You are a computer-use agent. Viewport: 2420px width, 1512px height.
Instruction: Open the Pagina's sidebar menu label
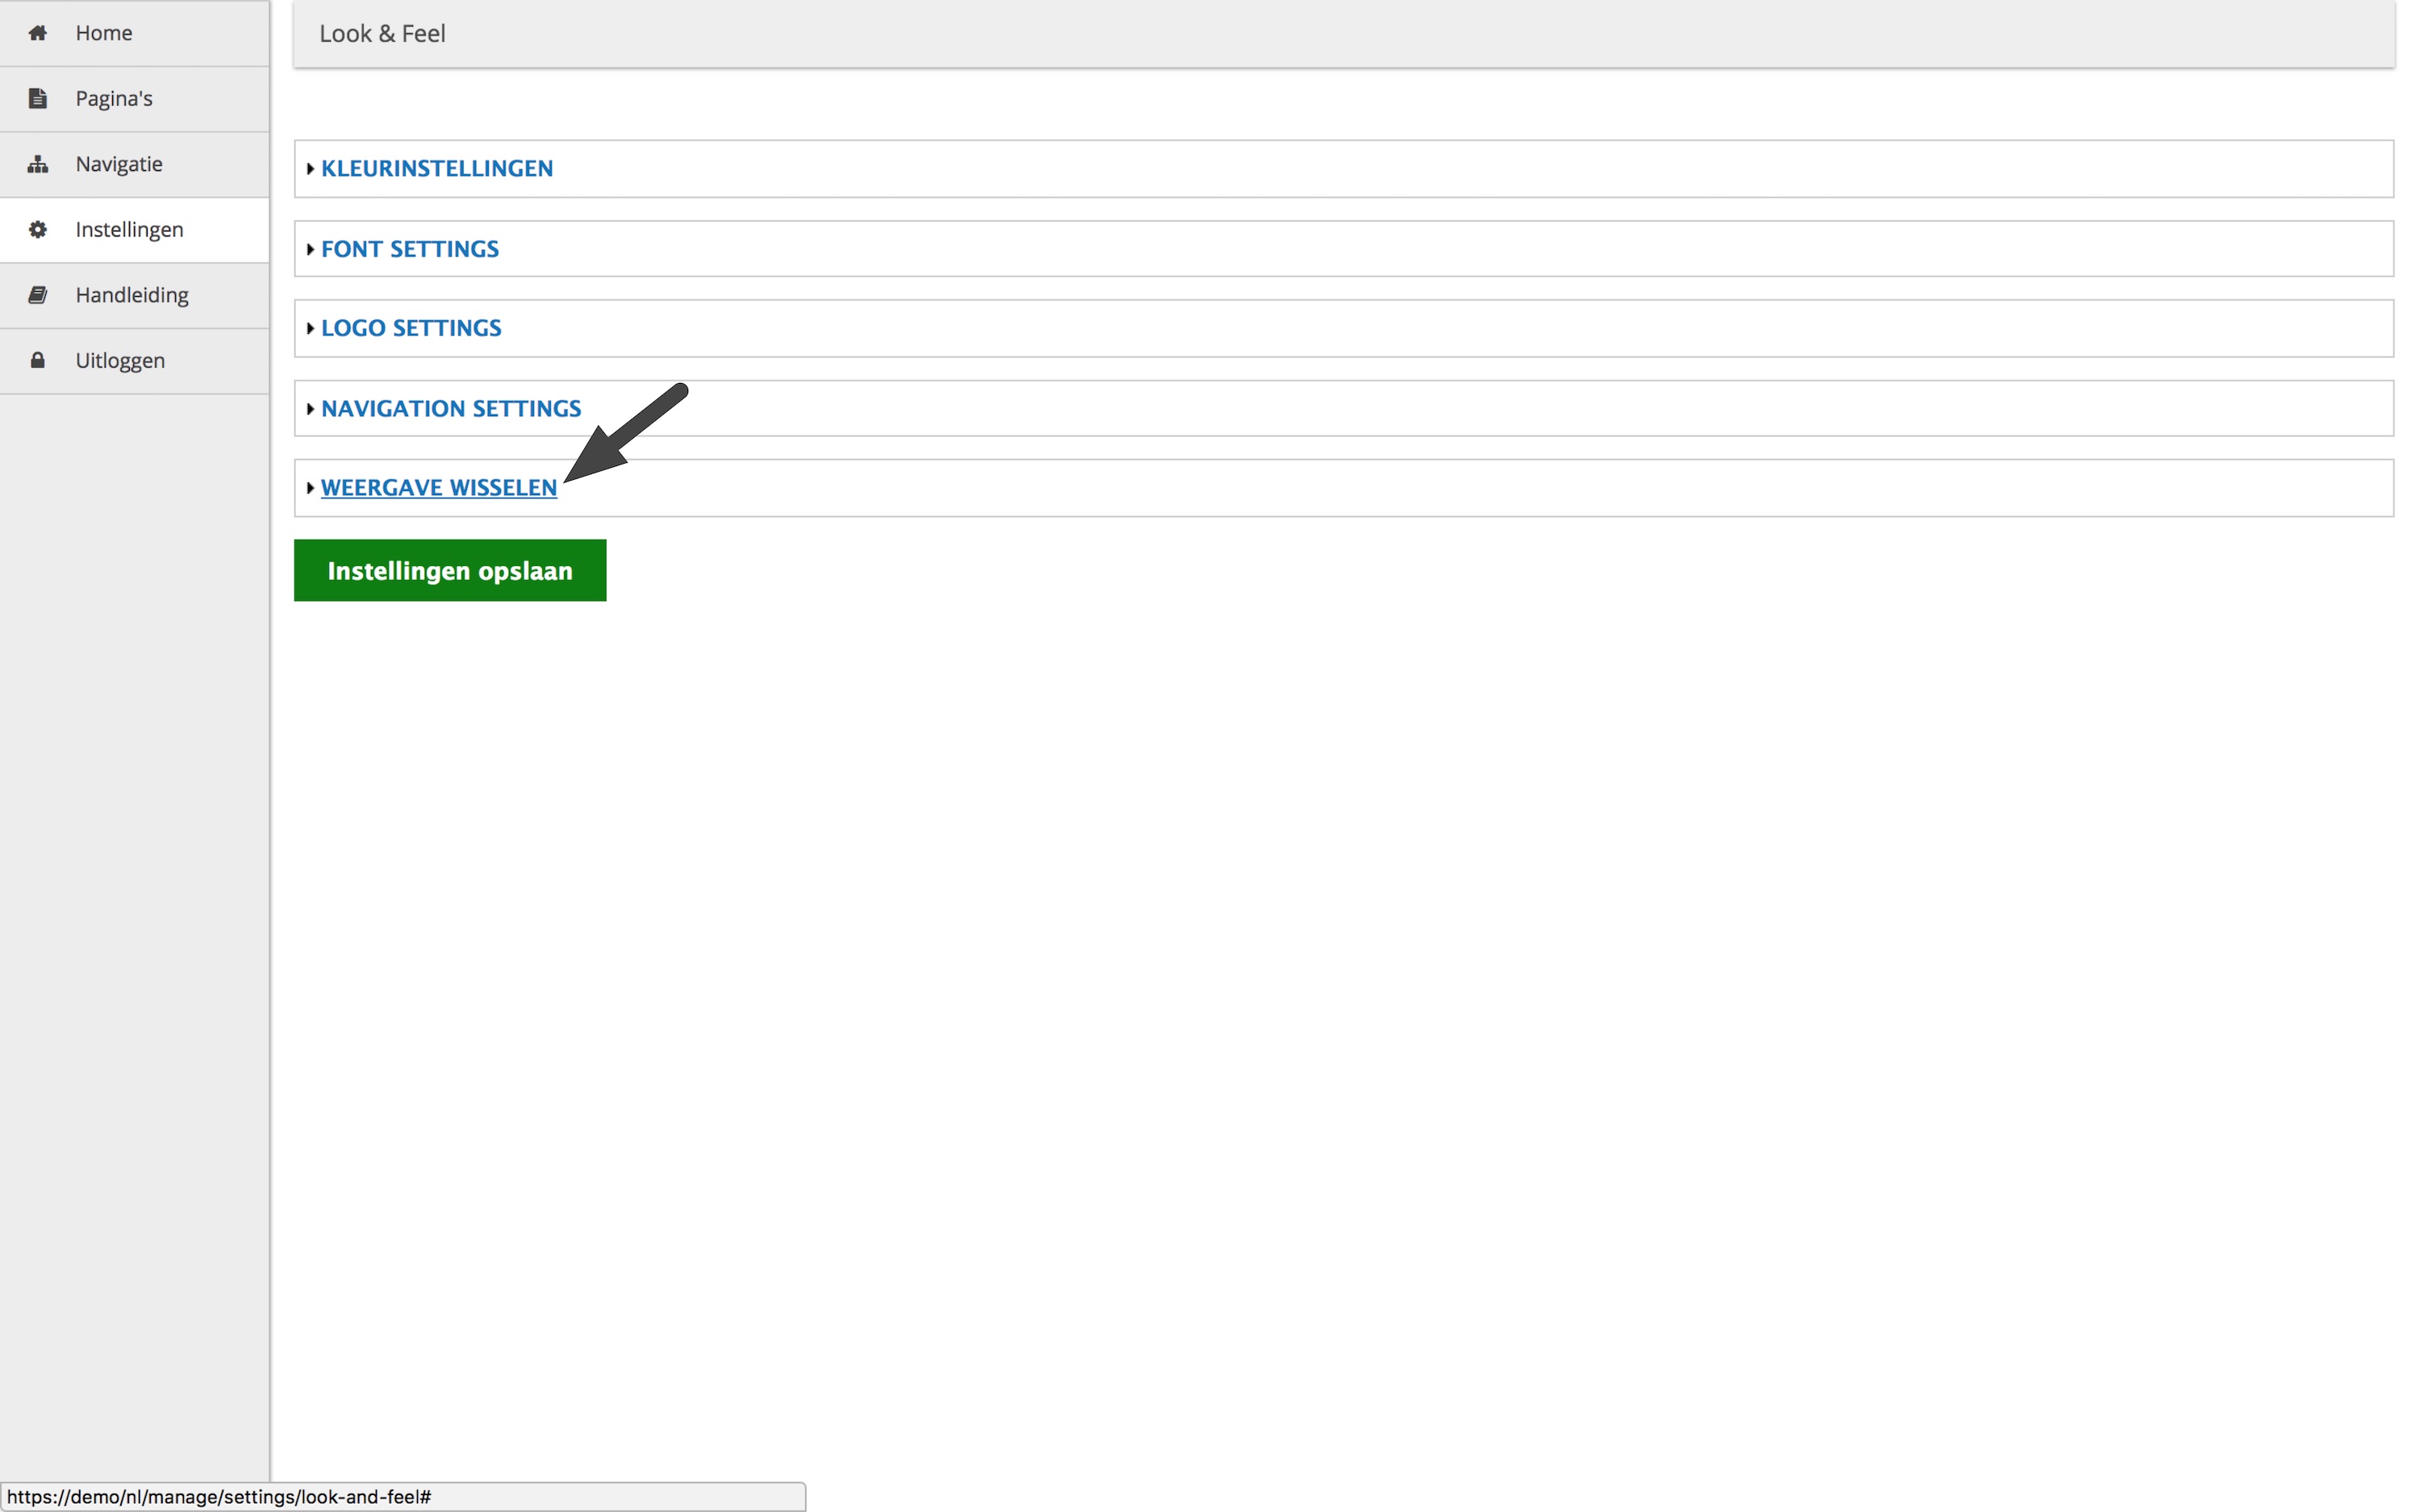(114, 98)
